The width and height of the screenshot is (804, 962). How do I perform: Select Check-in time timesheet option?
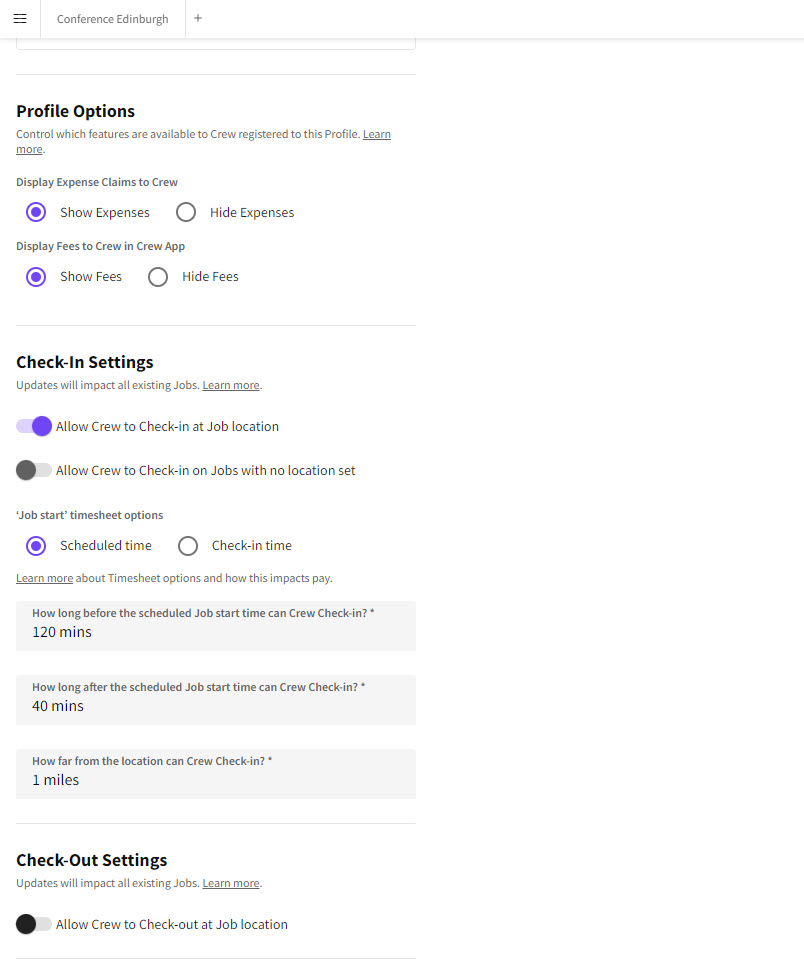click(188, 546)
